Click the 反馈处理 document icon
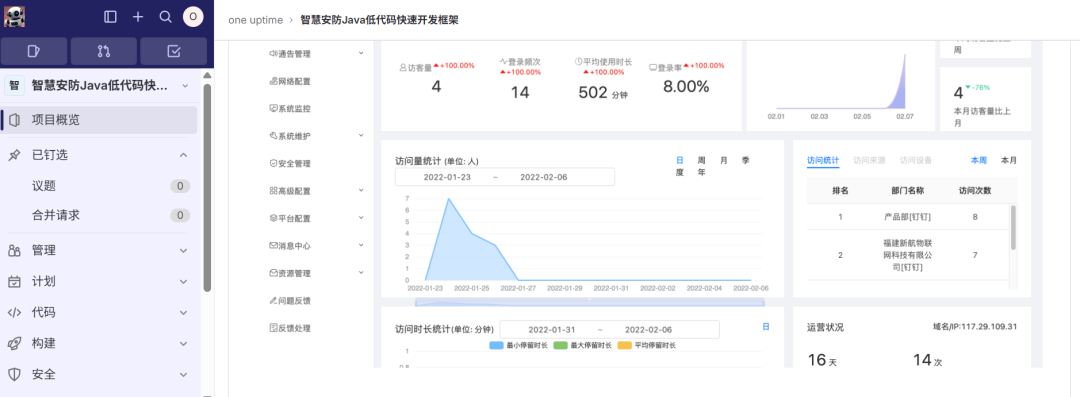 point(273,328)
